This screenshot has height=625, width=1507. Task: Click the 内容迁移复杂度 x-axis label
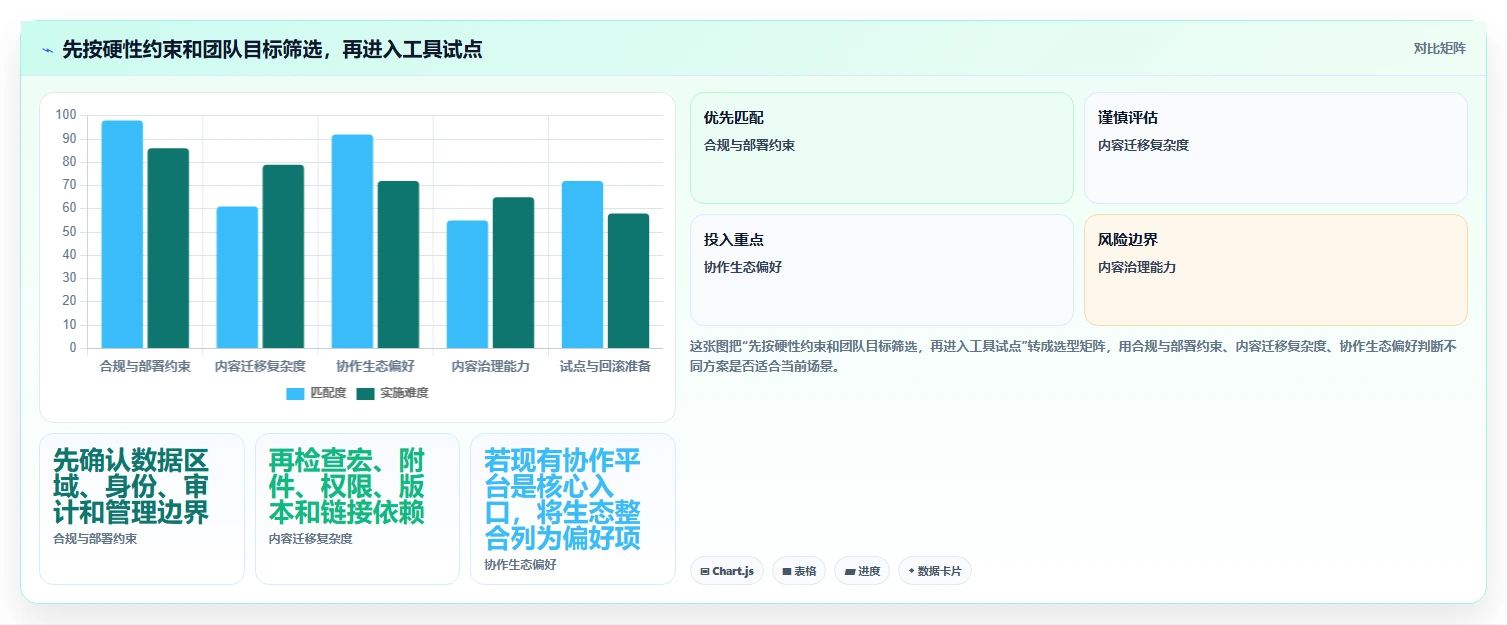coord(260,366)
